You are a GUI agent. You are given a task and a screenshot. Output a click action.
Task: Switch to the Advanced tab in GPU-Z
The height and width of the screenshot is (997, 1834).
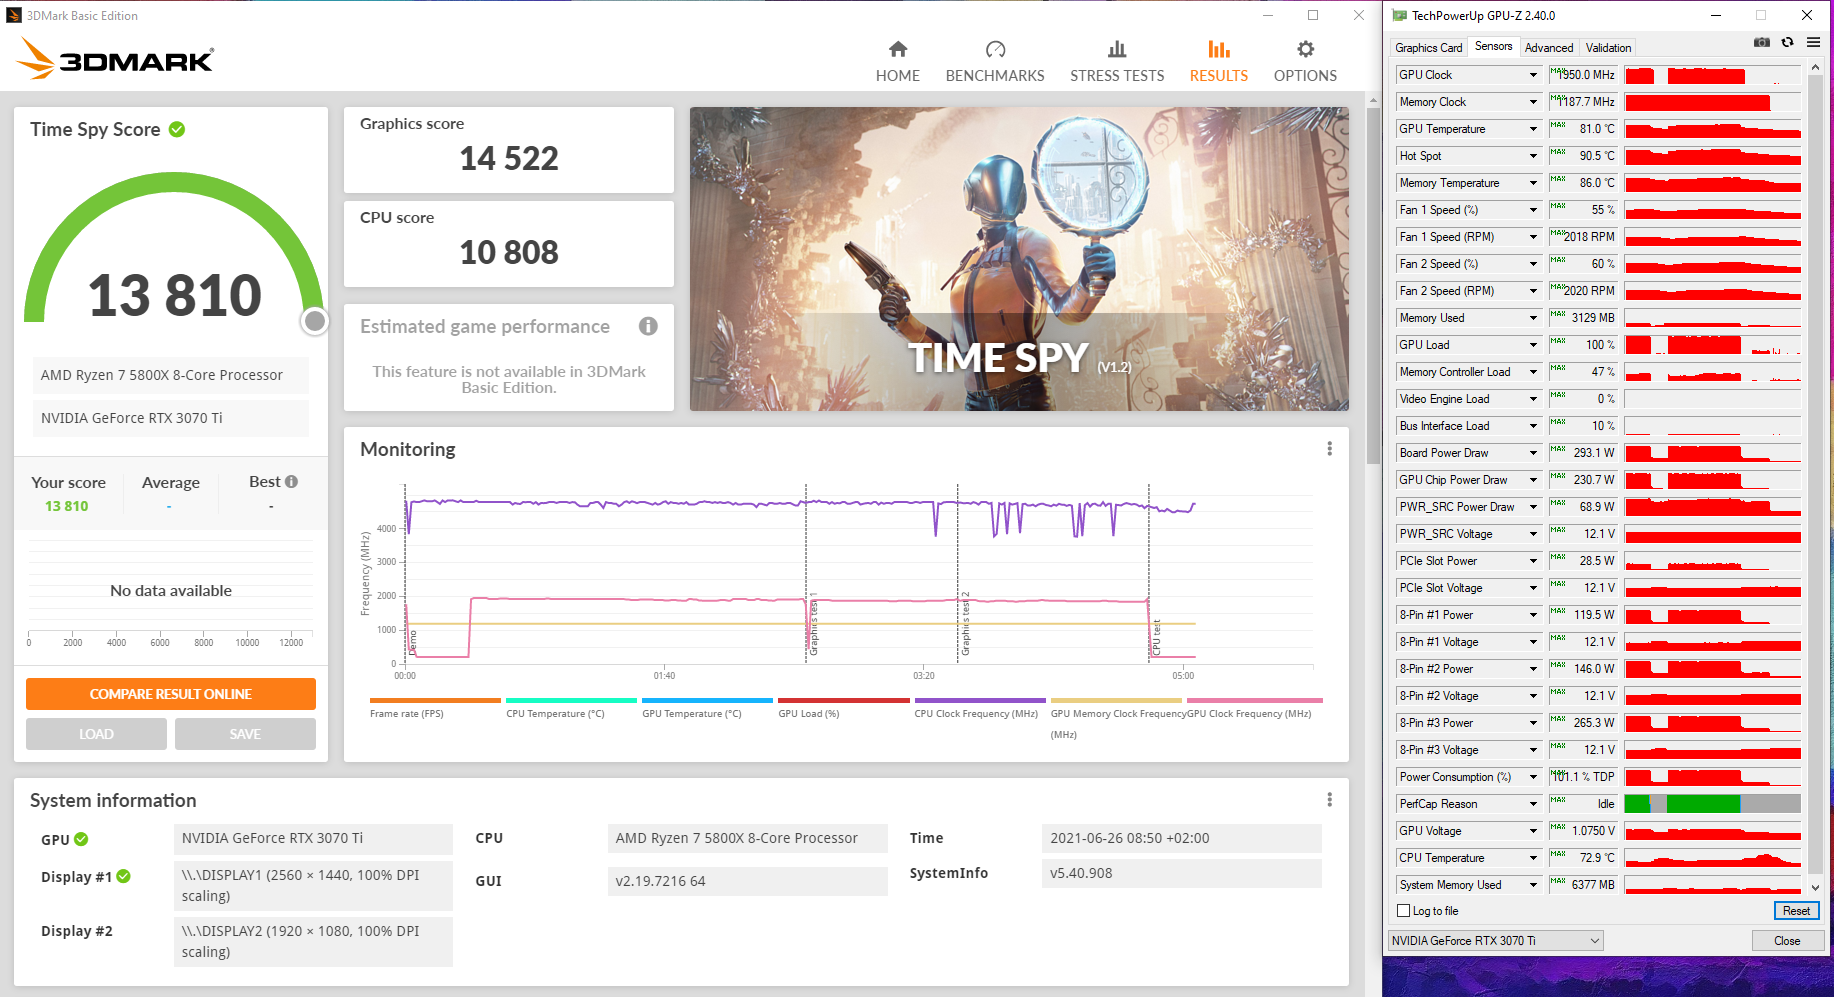tap(1548, 48)
